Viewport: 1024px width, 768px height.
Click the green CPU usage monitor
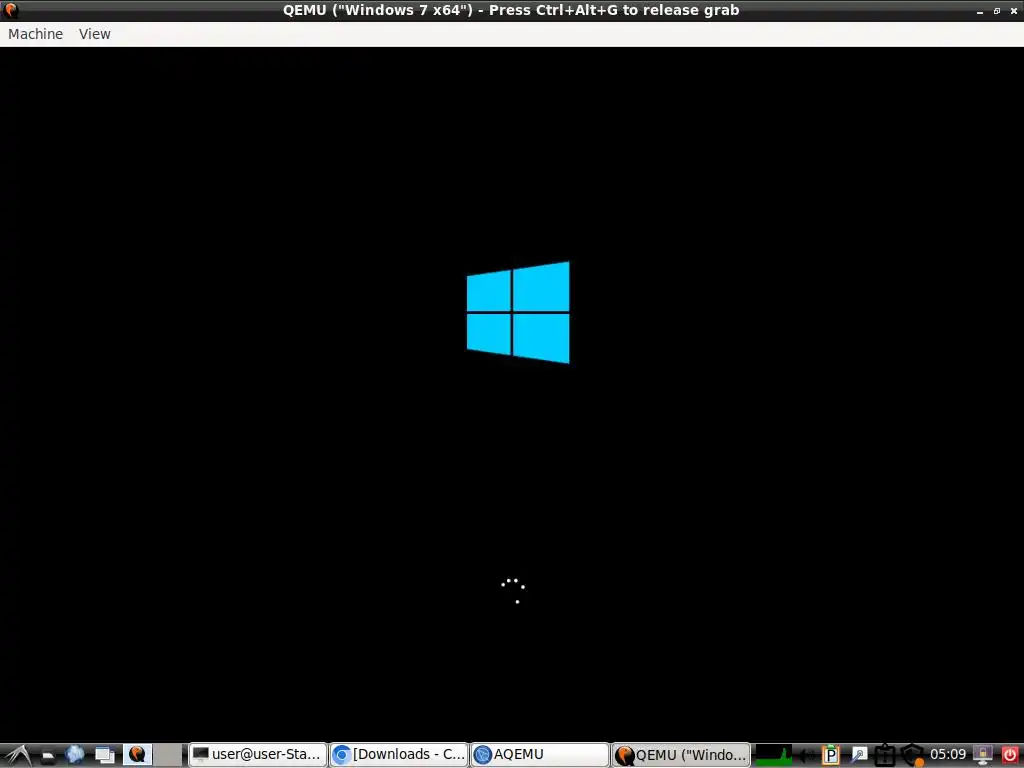pyautogui.click(x=773, y=755)
